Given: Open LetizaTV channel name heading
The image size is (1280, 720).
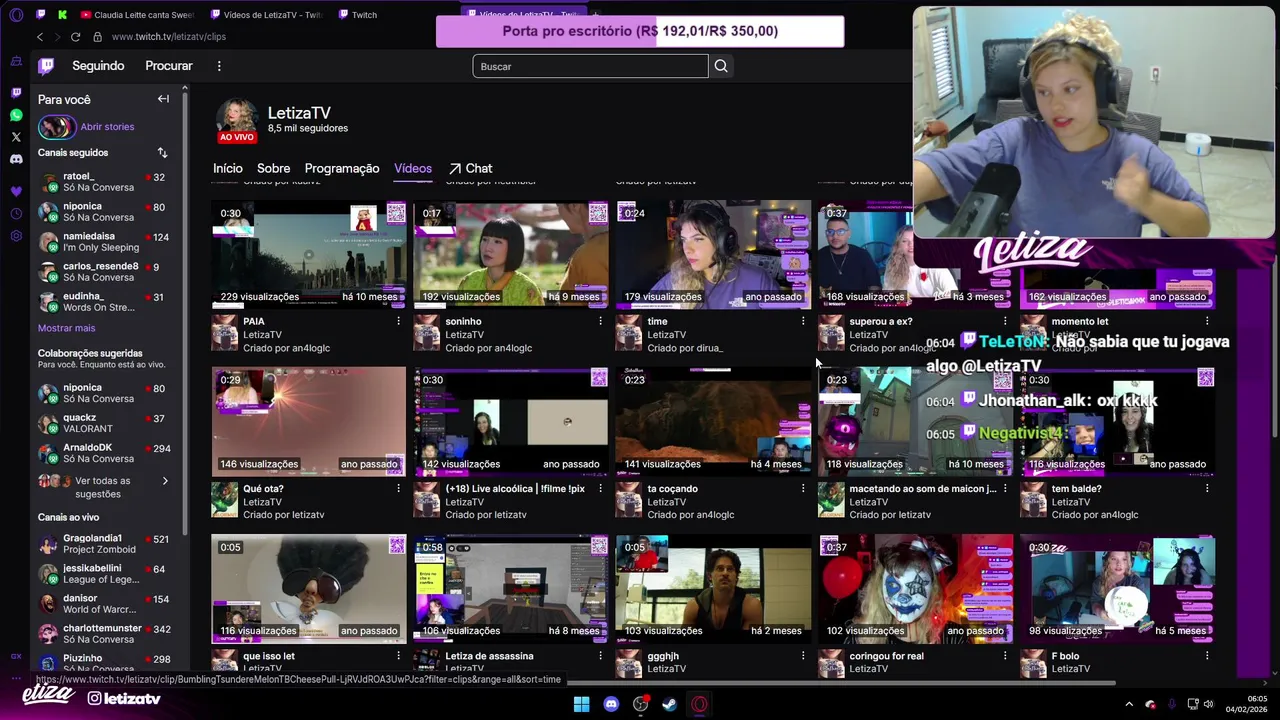Looking at the screenshot, I should pyautogui.click(x=299, y=113).
